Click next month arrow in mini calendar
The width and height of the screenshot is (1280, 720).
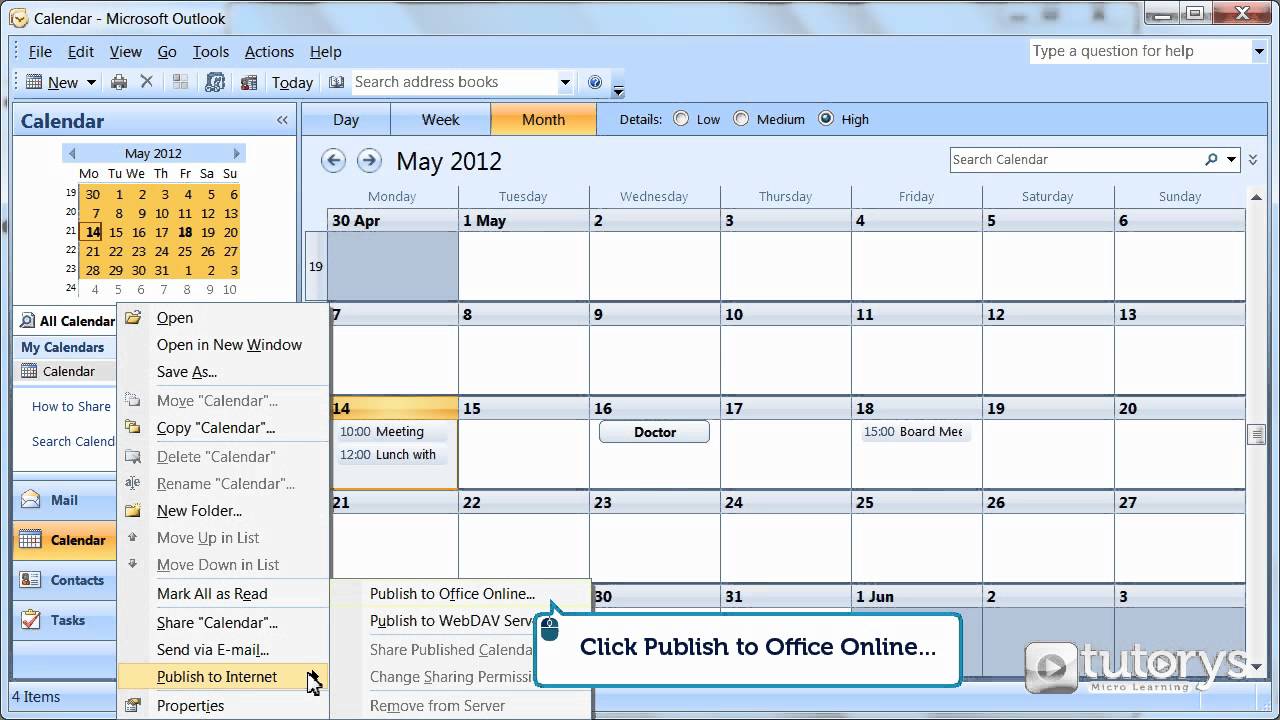click(x=237, y=153)
